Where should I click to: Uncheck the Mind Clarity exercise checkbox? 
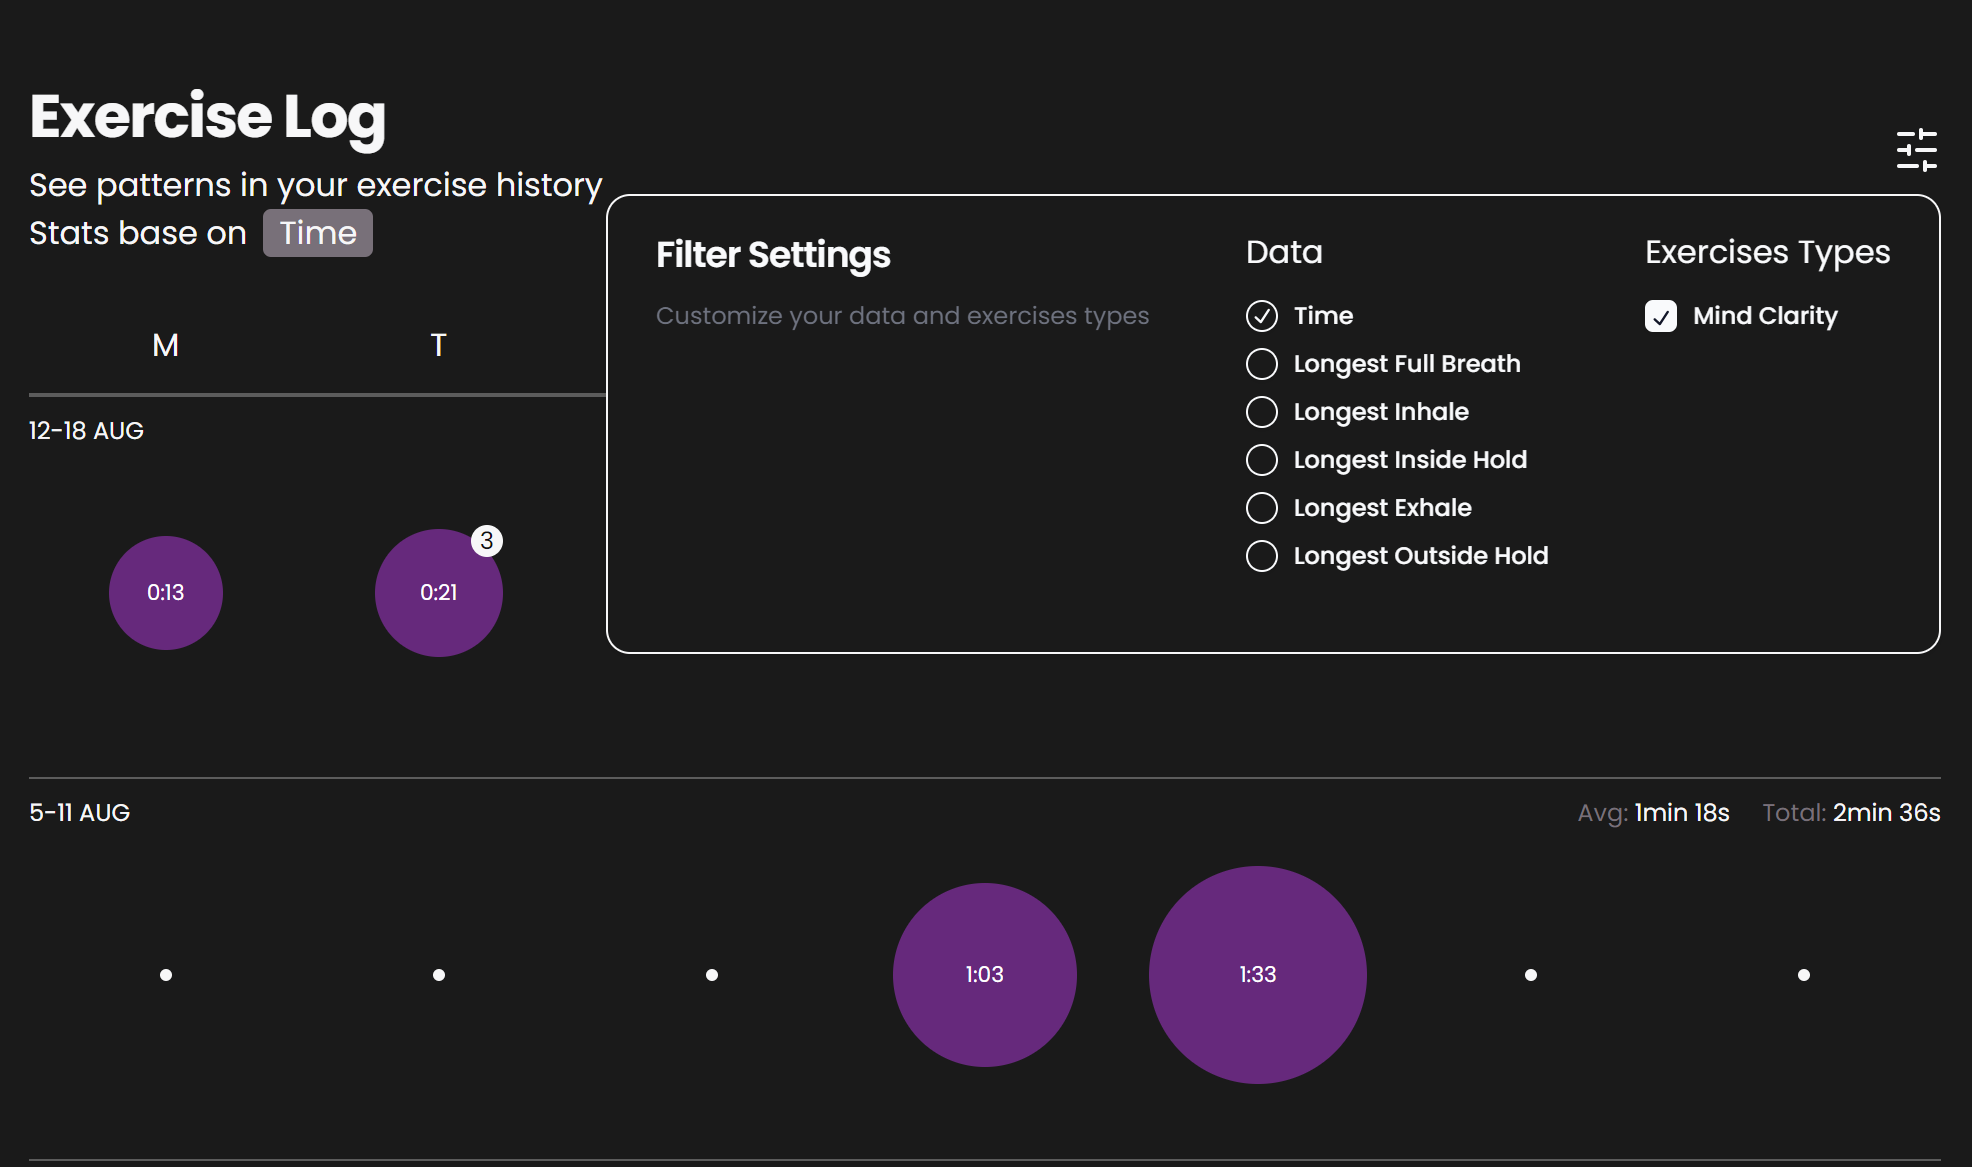click(1661, 316)
